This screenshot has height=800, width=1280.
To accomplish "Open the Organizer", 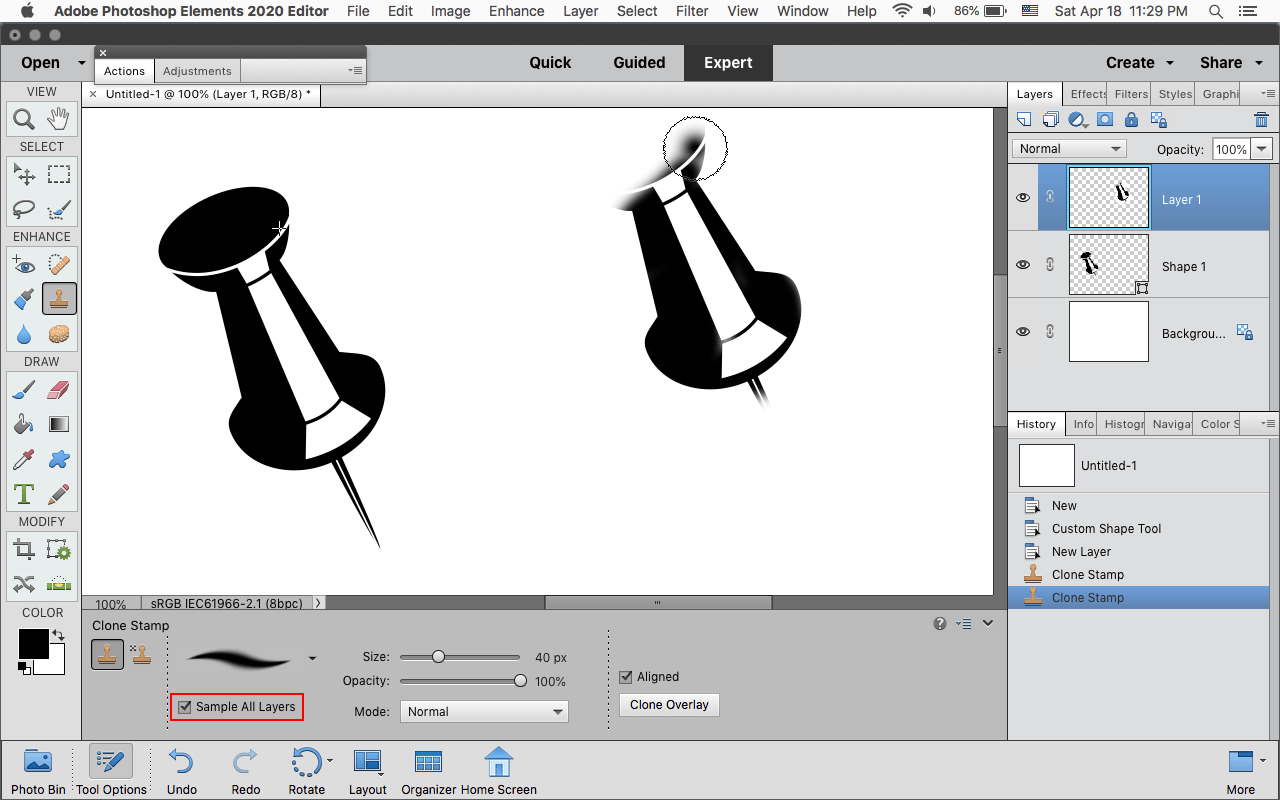I will (428, 772).
